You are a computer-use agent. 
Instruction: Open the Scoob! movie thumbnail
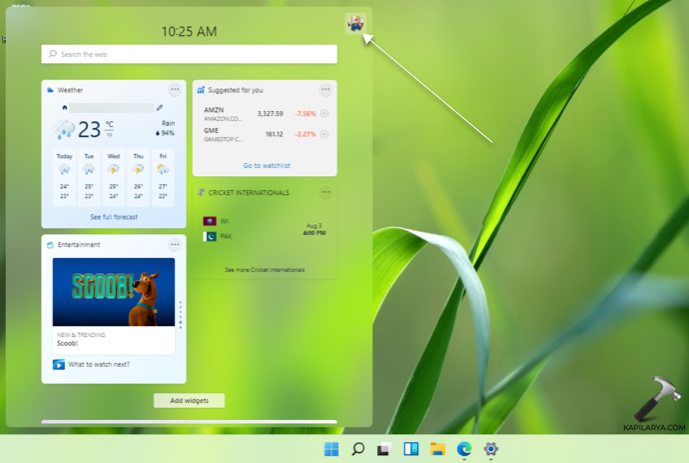113,291
